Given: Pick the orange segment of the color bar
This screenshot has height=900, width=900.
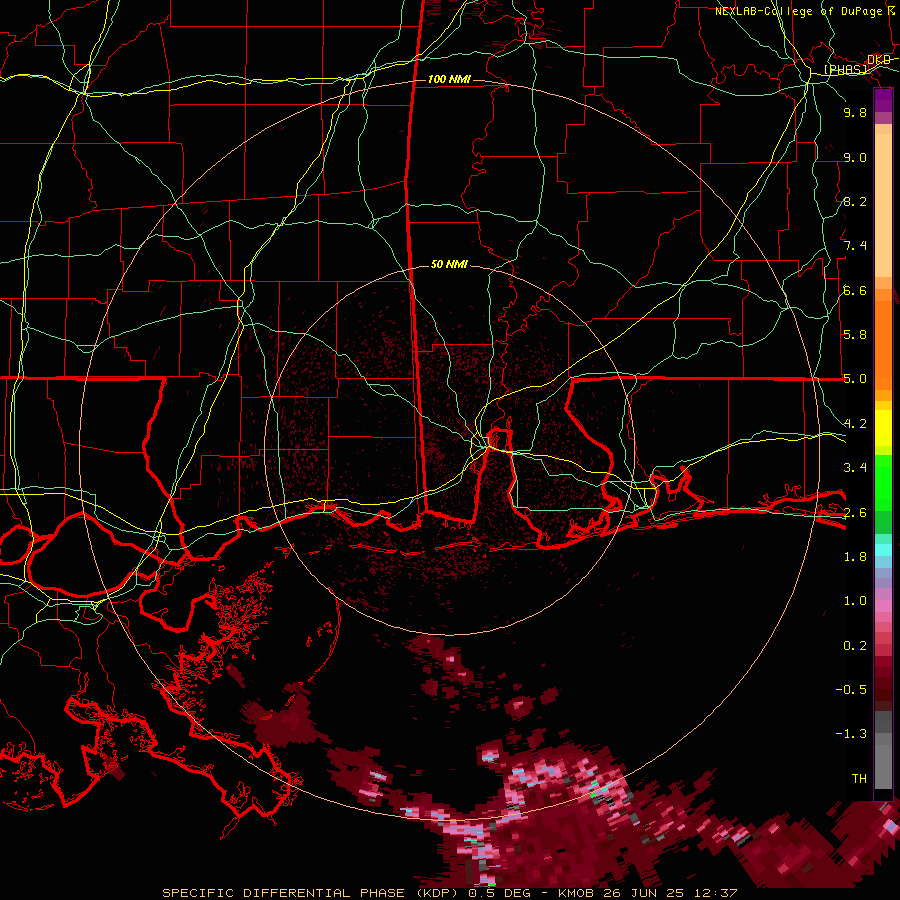Looking at the screenshot, I should tap(883, 344).
